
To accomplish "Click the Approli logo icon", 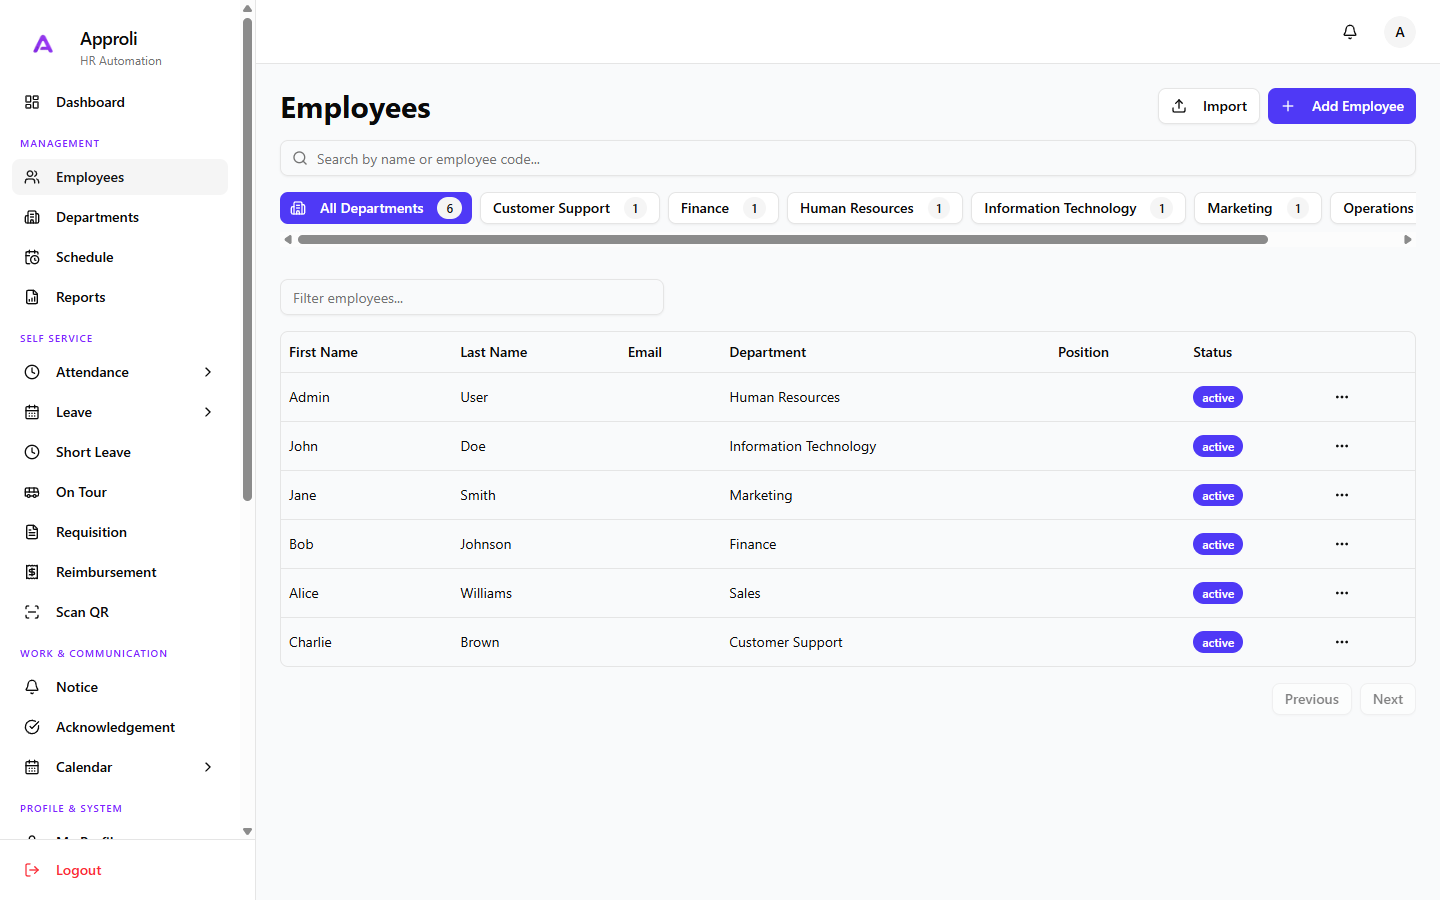I will (43, 44).
